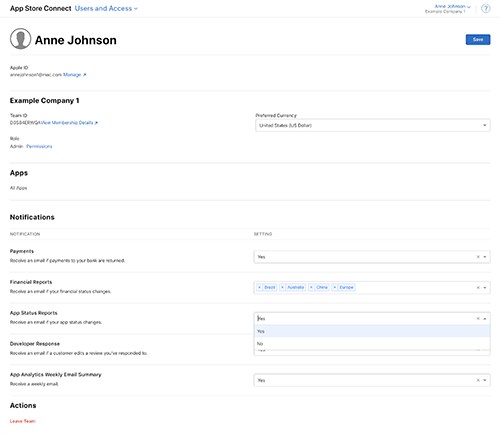Click the Save button
This screenshot has height=434, width=500.
click(x=478, y=39)
